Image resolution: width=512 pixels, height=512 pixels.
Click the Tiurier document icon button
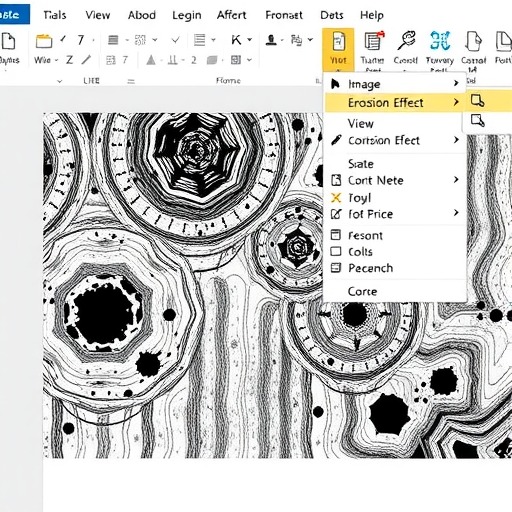372,50
